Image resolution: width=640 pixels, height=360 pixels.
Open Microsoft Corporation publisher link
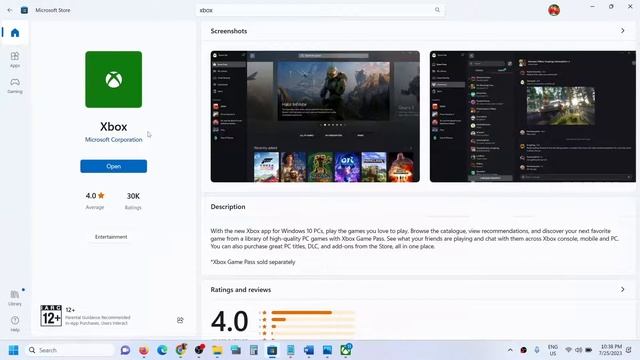[x=113, y=140]
